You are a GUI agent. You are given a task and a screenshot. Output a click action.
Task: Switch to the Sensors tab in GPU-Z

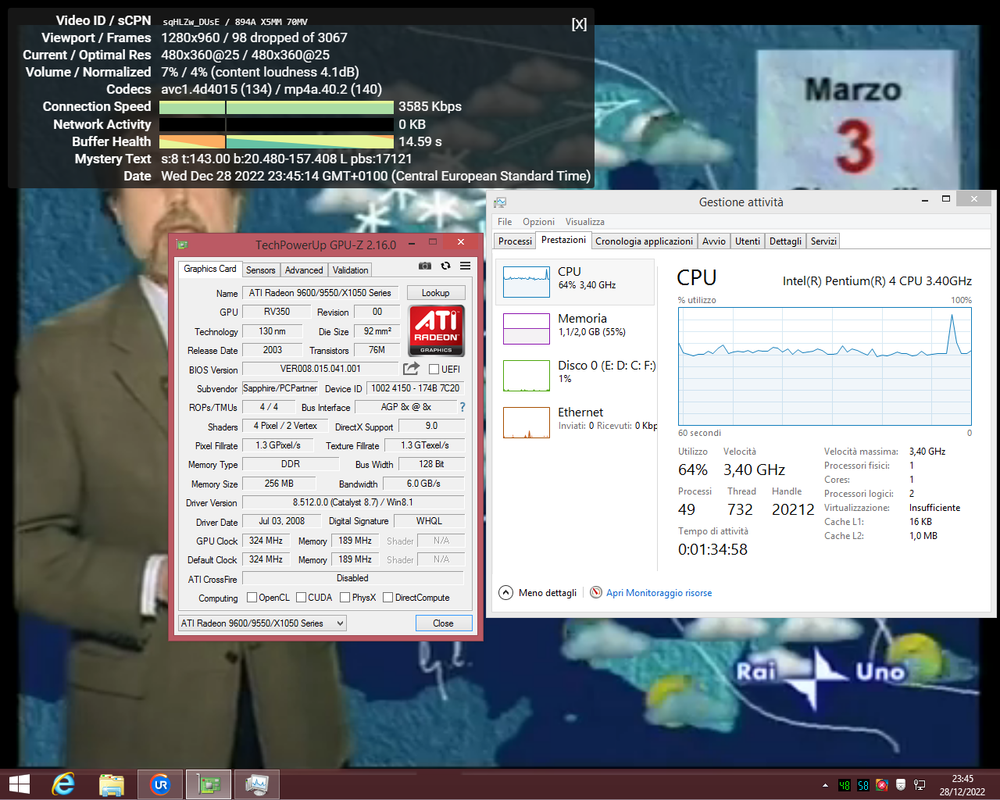[x=260, y=270]
